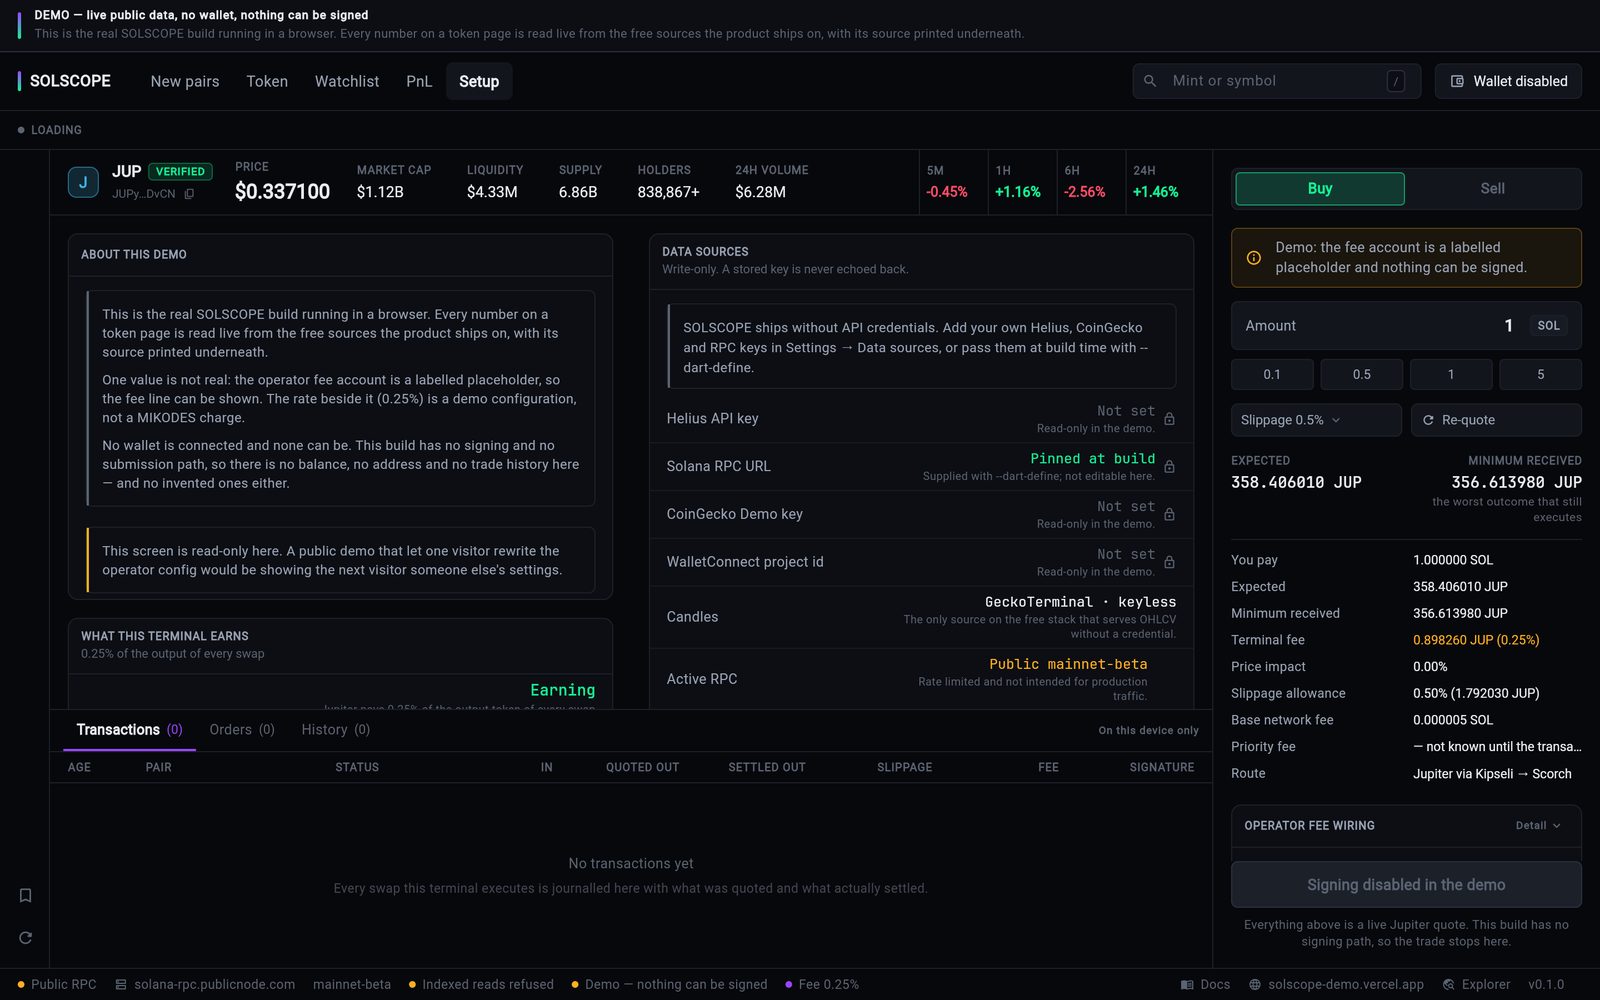Image resolution: width=1600 pixels, height=1000 pixels.
Task: Copy the JUPy...DvCN mint address
Action: click(x=189, y=194)
